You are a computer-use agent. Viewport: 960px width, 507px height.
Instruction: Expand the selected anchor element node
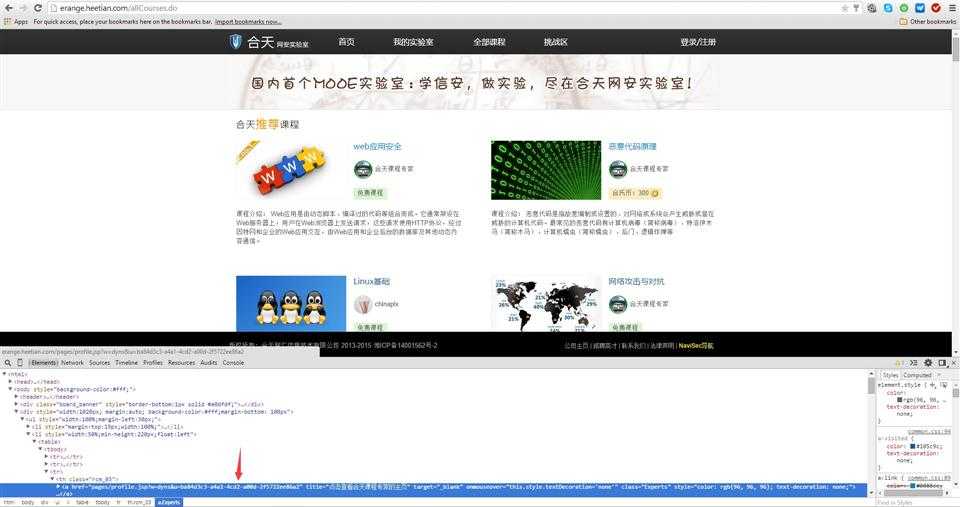click(x=58, y=487)
